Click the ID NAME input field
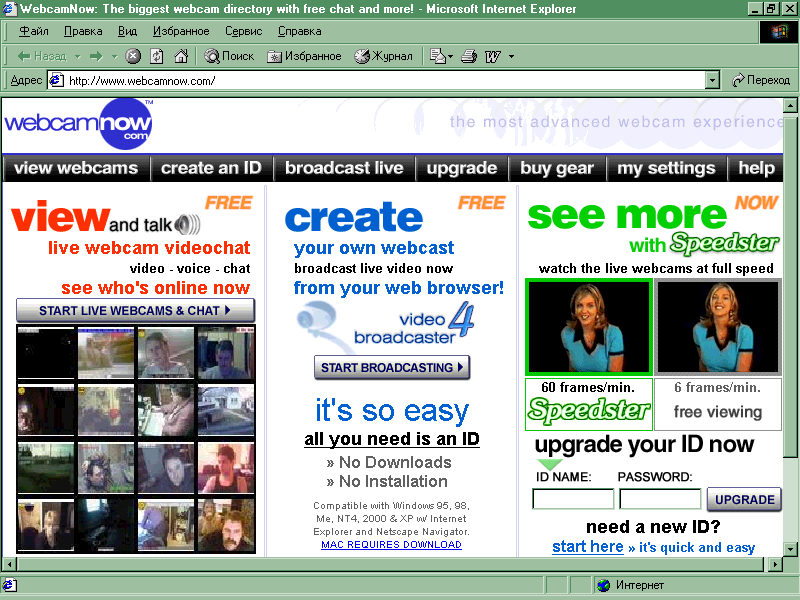The image size is (800, 600). tap(573, 499)
